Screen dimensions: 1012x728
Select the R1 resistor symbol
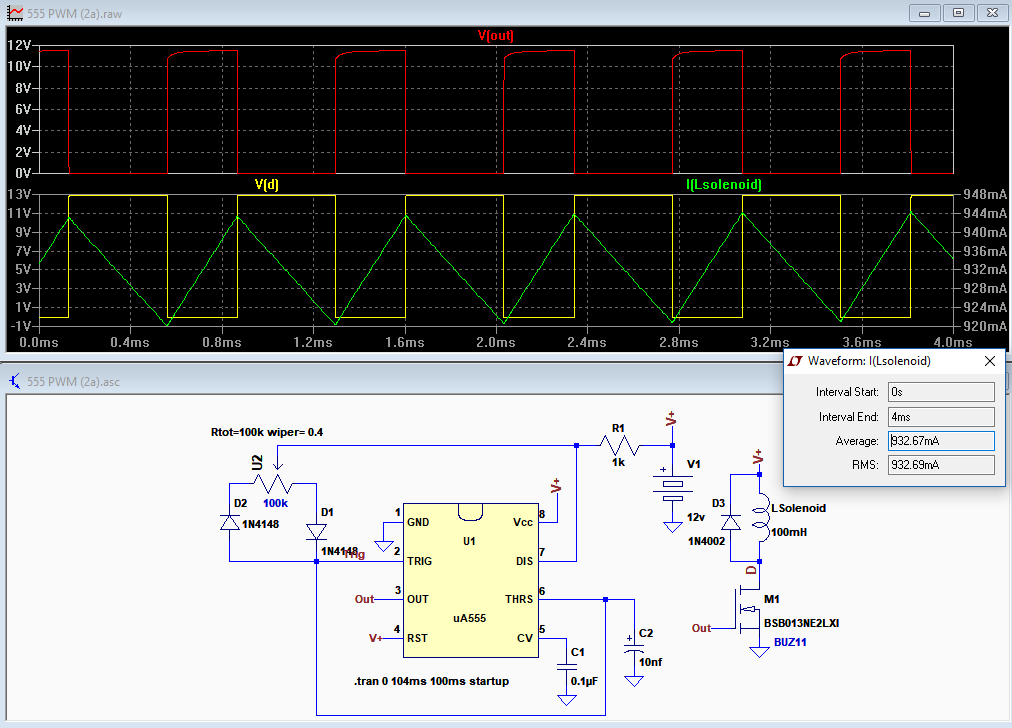tap(619, 445)
